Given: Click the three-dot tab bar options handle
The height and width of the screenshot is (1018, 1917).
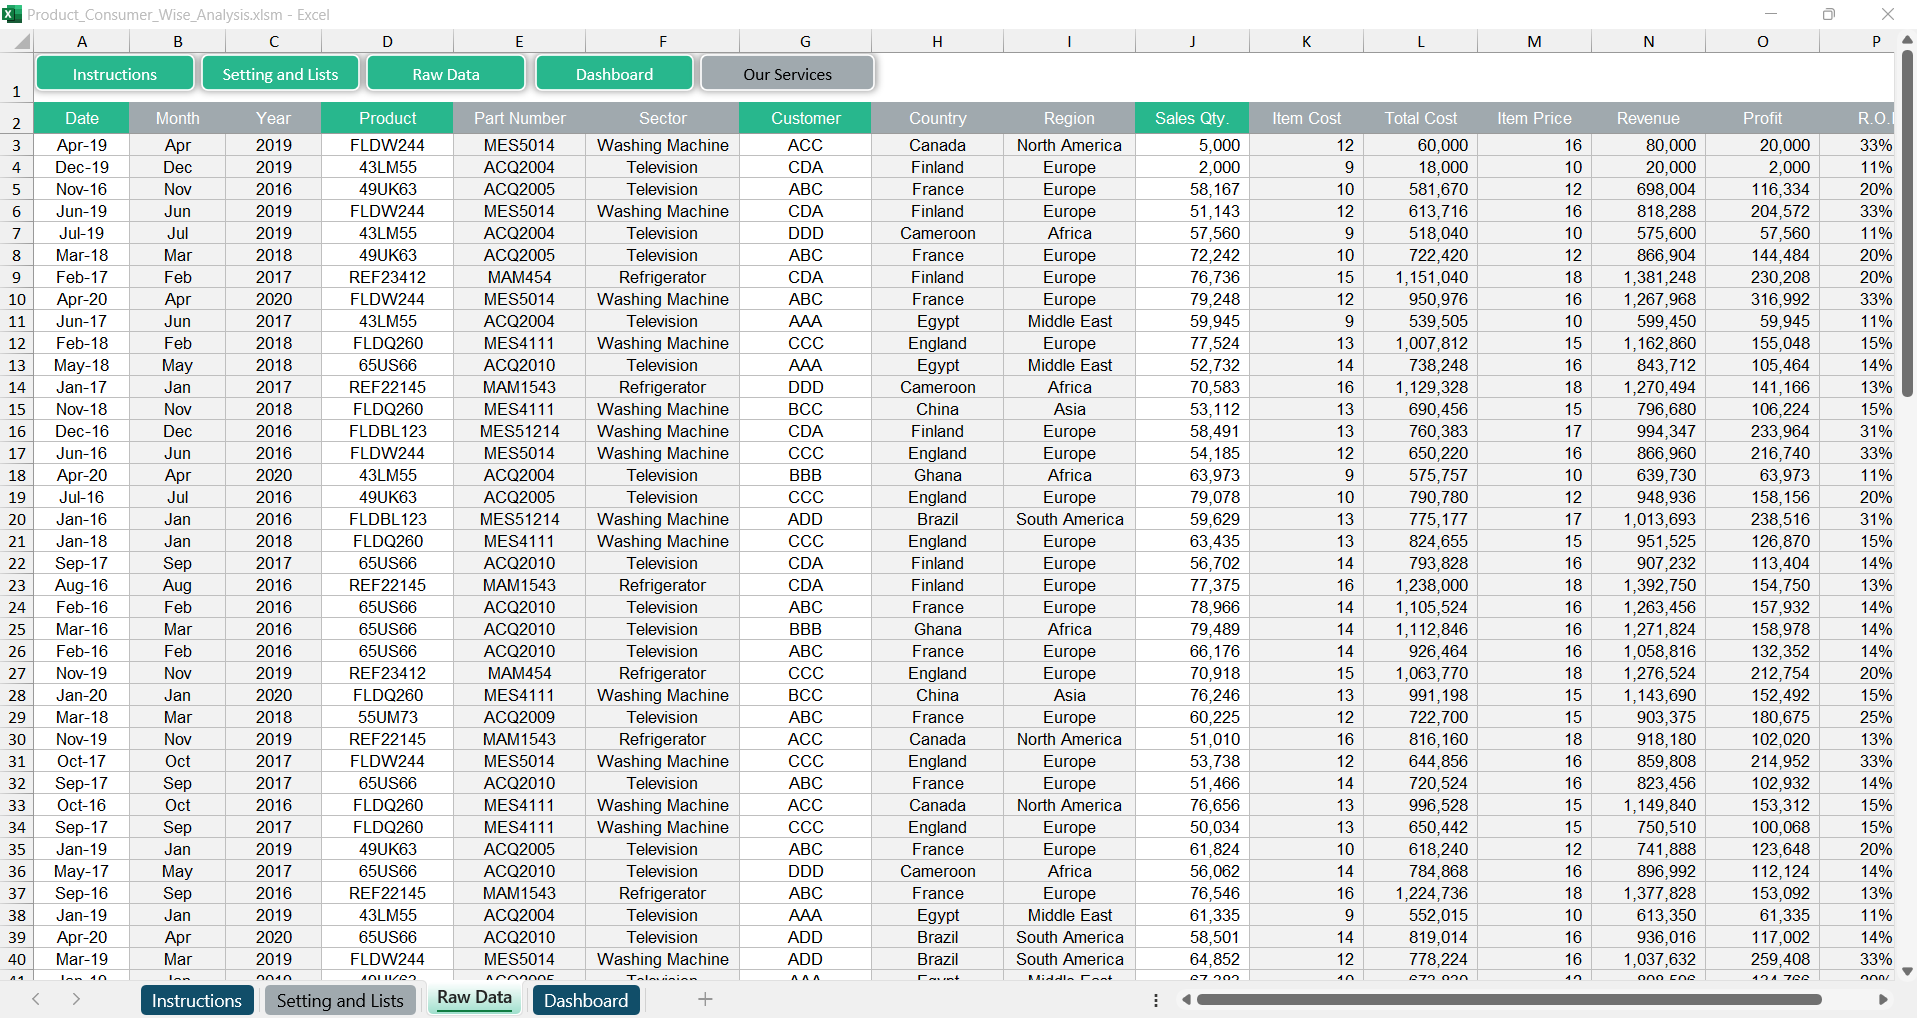Looking at the screenshot, I should [1156, 1000].
